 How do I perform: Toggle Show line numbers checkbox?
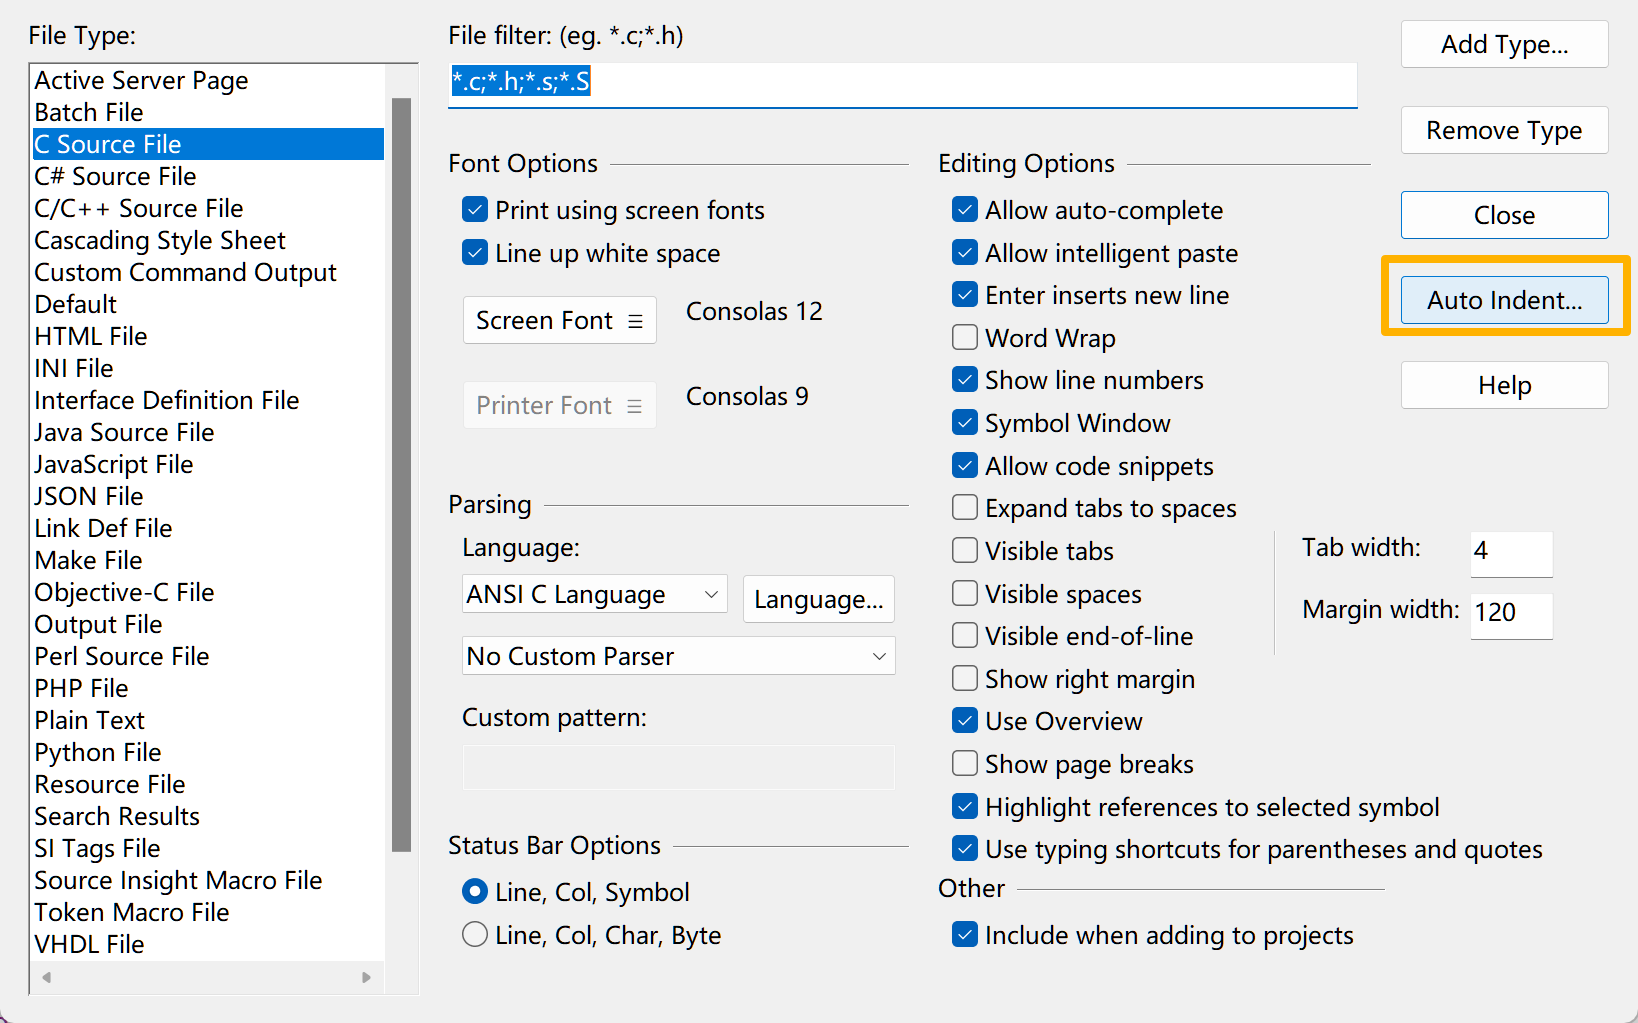[965, 380]
